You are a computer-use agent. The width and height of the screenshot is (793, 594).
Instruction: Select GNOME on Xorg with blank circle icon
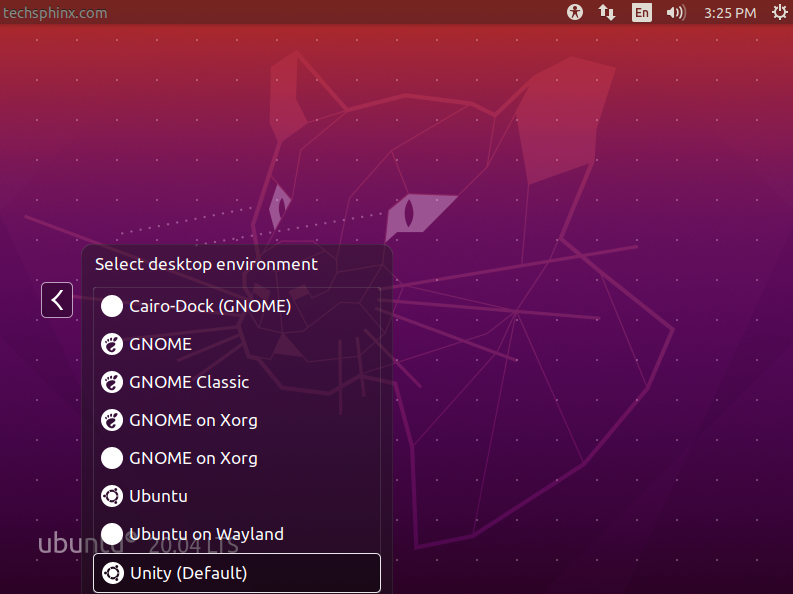(x=237, y=458)
